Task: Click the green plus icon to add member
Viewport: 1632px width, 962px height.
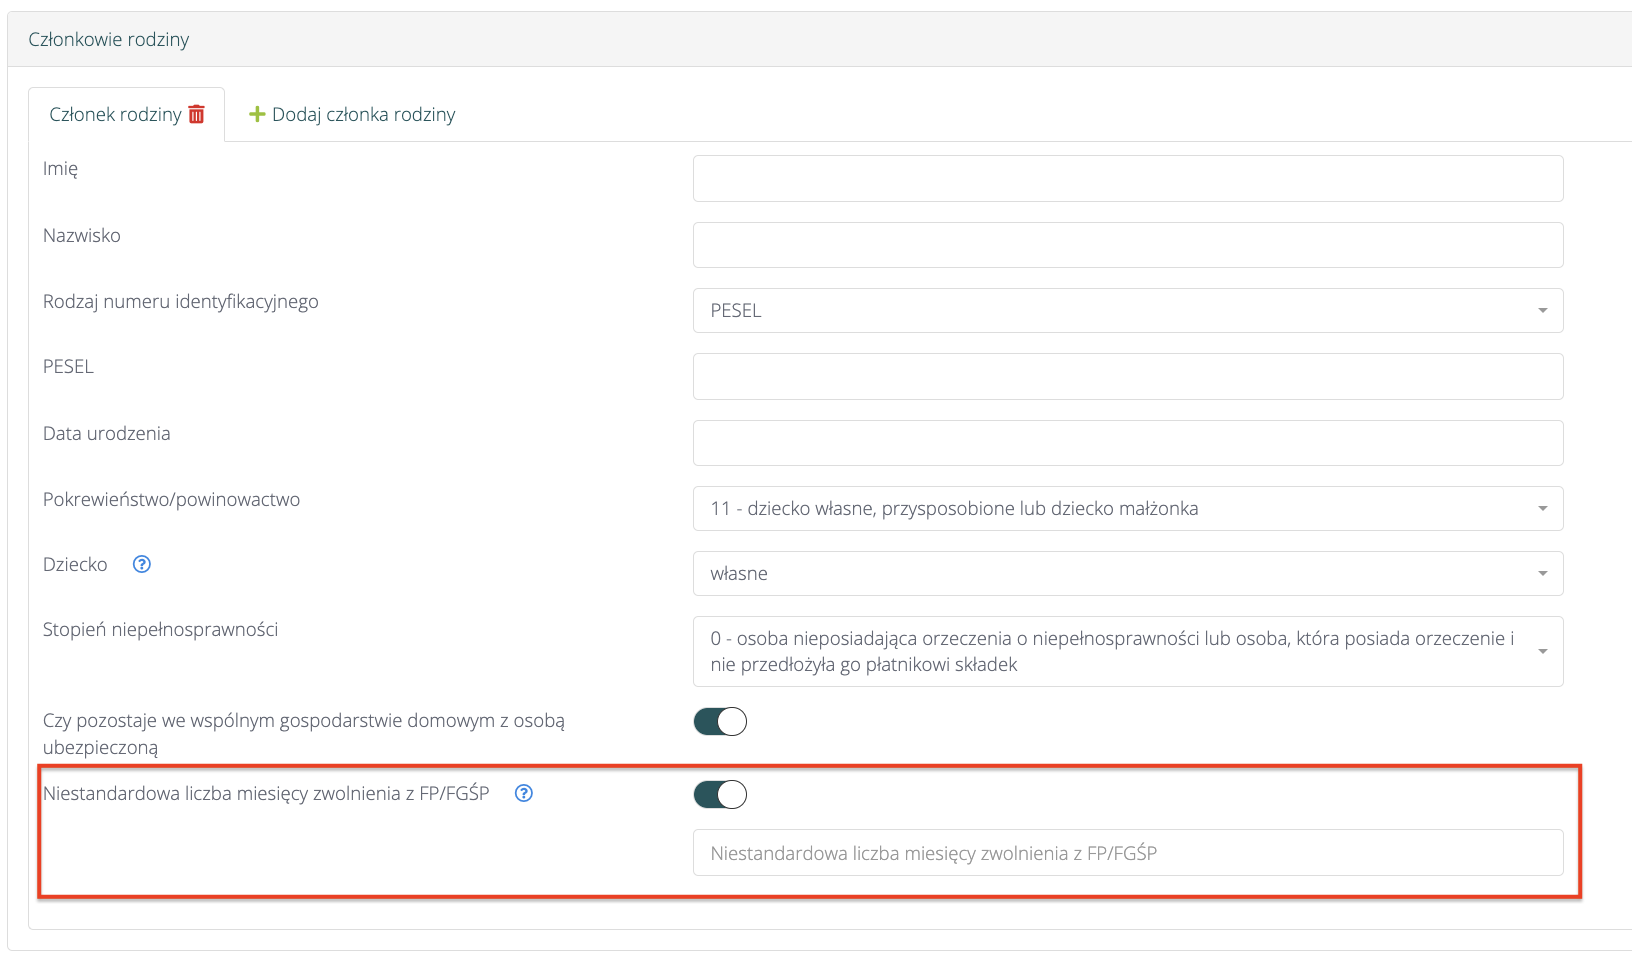Action: (x=257, y=114)
